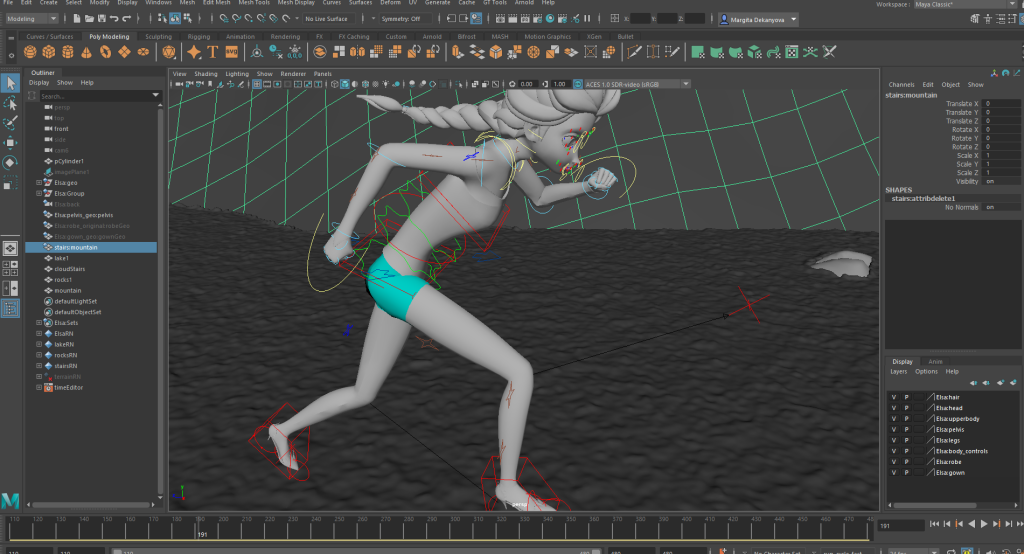Expand the stairsRN reference node

coord(39,366)
